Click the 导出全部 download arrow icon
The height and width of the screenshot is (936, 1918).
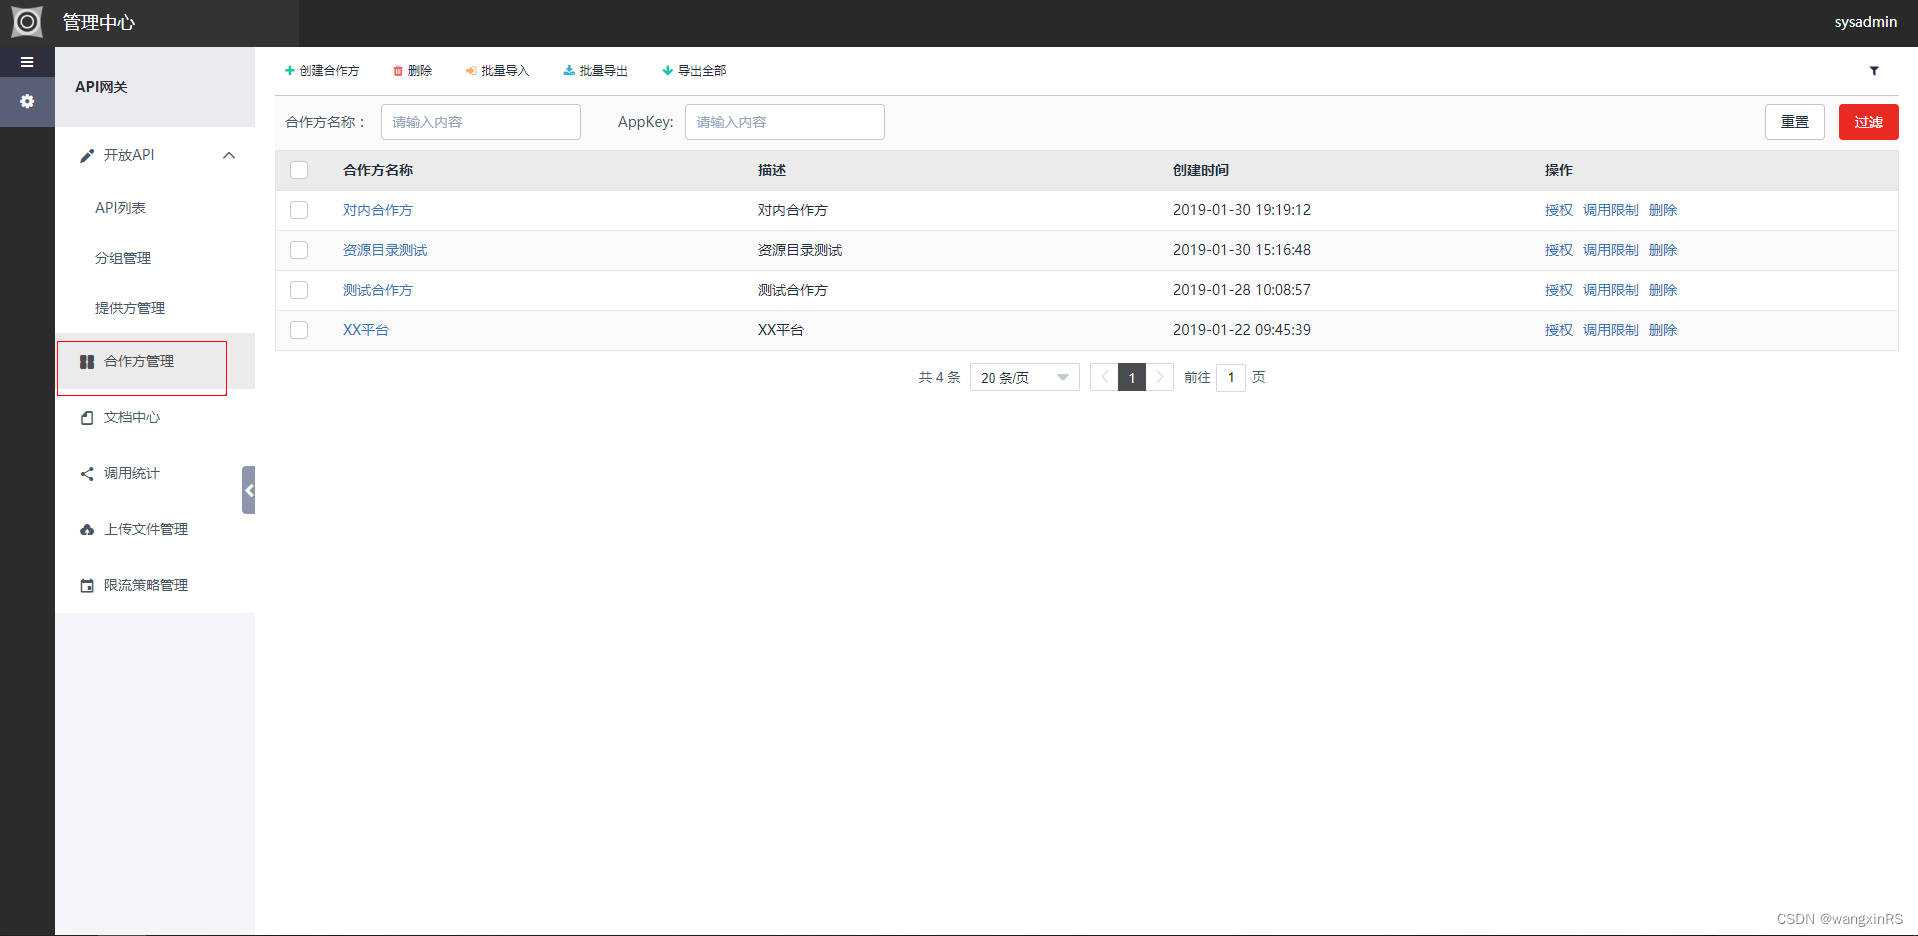[x=667, y=71]
